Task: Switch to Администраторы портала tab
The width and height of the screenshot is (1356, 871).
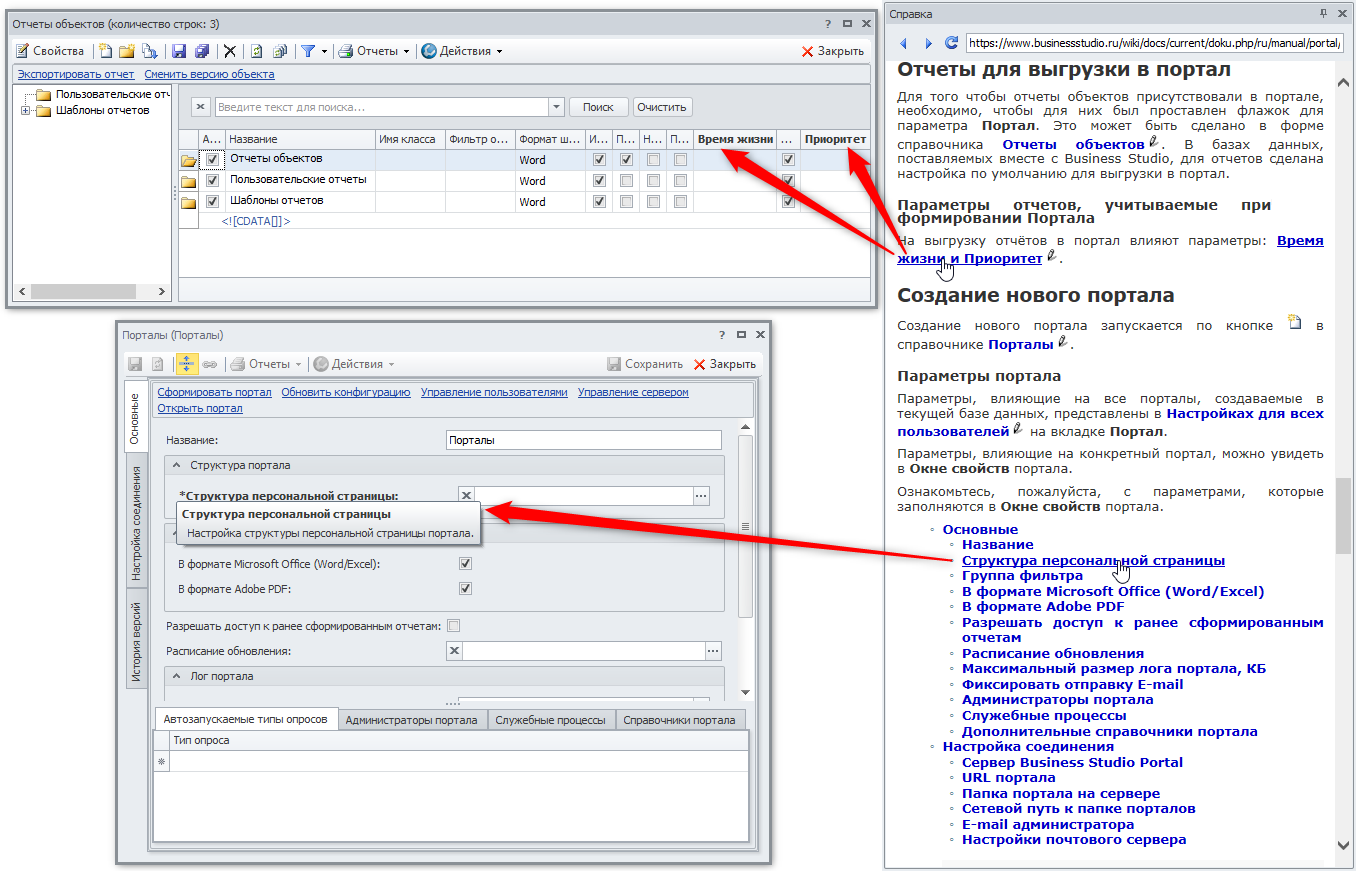Action: tap(413, 720)
